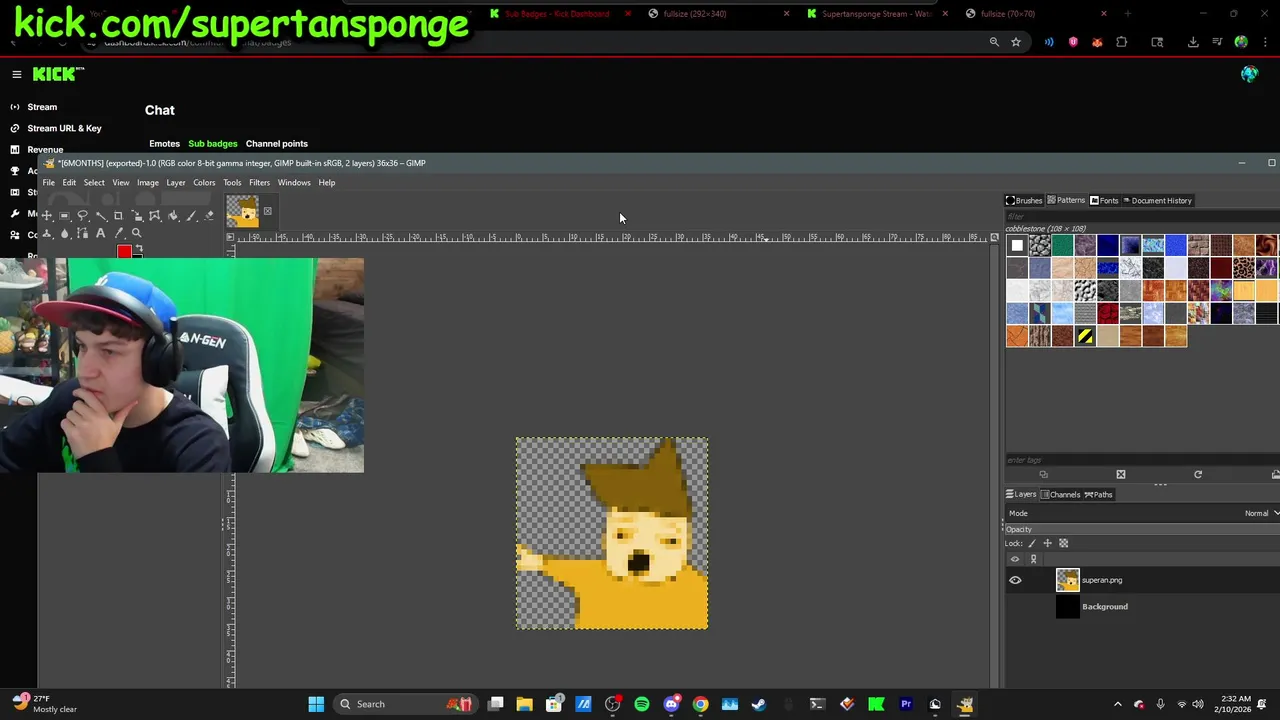Adjust the layer Opacity slider
Screen dimensions: 1280x720
tap(1142, 529)
